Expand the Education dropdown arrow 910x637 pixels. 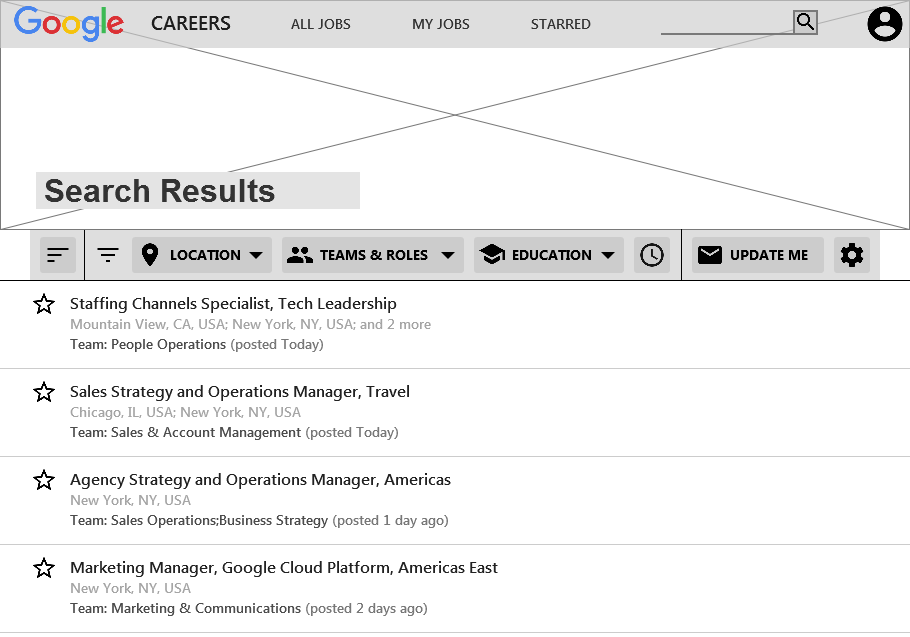(x=608, y=255)
